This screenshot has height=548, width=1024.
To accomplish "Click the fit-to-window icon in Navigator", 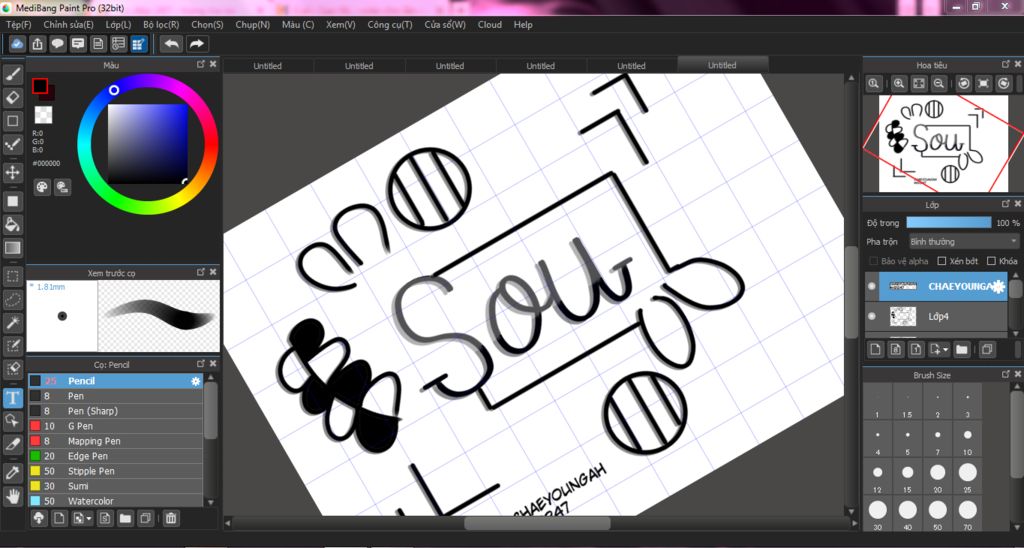I will pyautogui.click(x=919, y=83).
